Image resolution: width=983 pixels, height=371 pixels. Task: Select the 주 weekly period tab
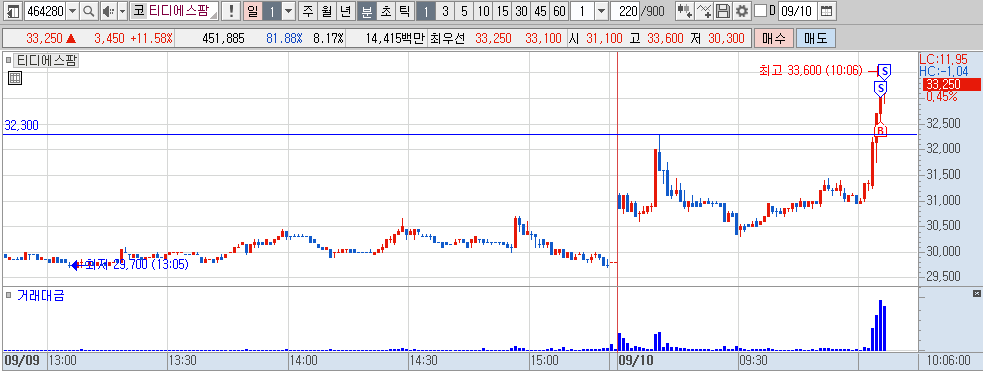308,11
